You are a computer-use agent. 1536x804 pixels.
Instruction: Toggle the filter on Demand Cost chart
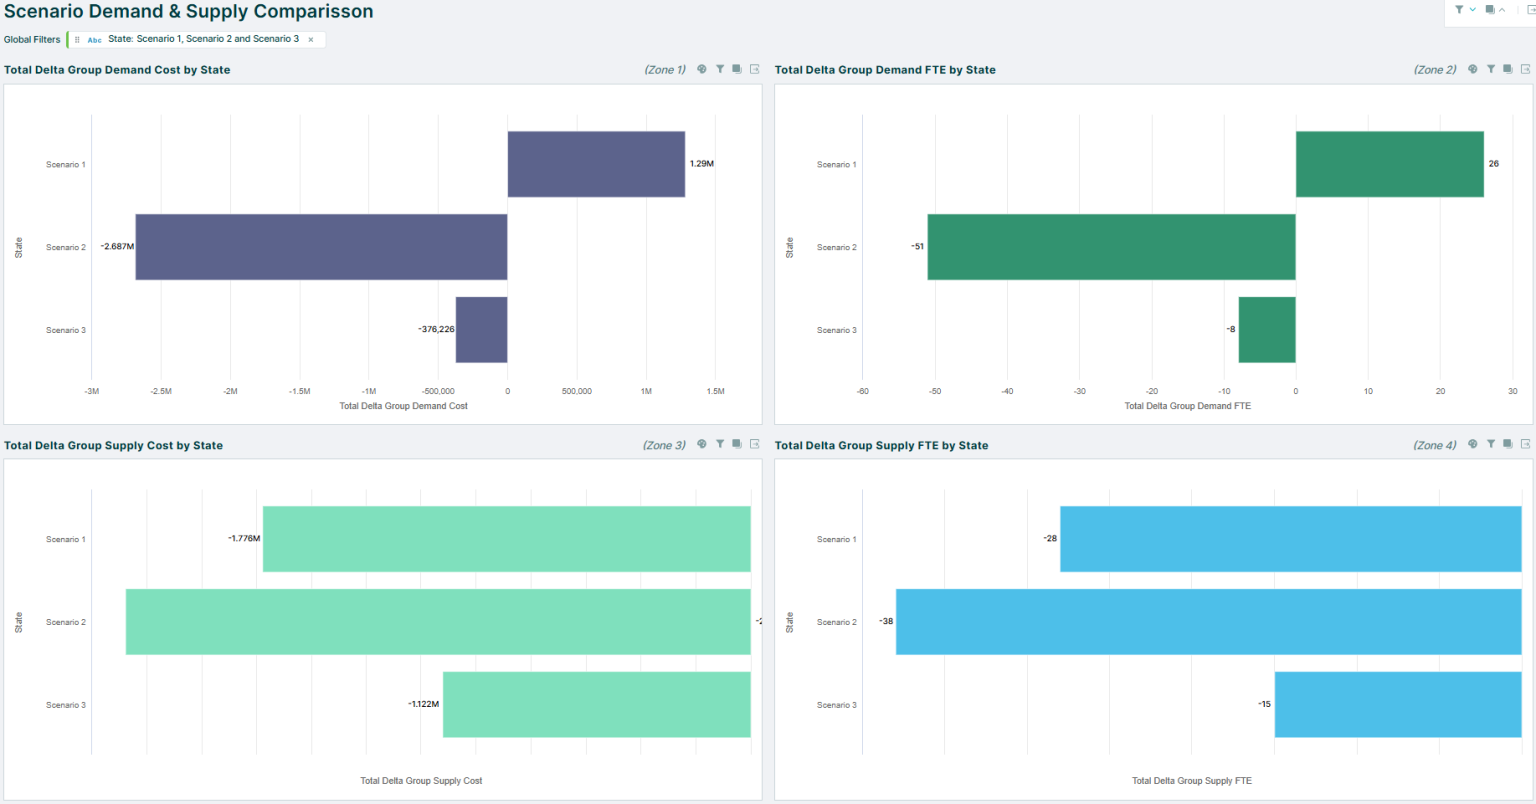click(719, 69)
